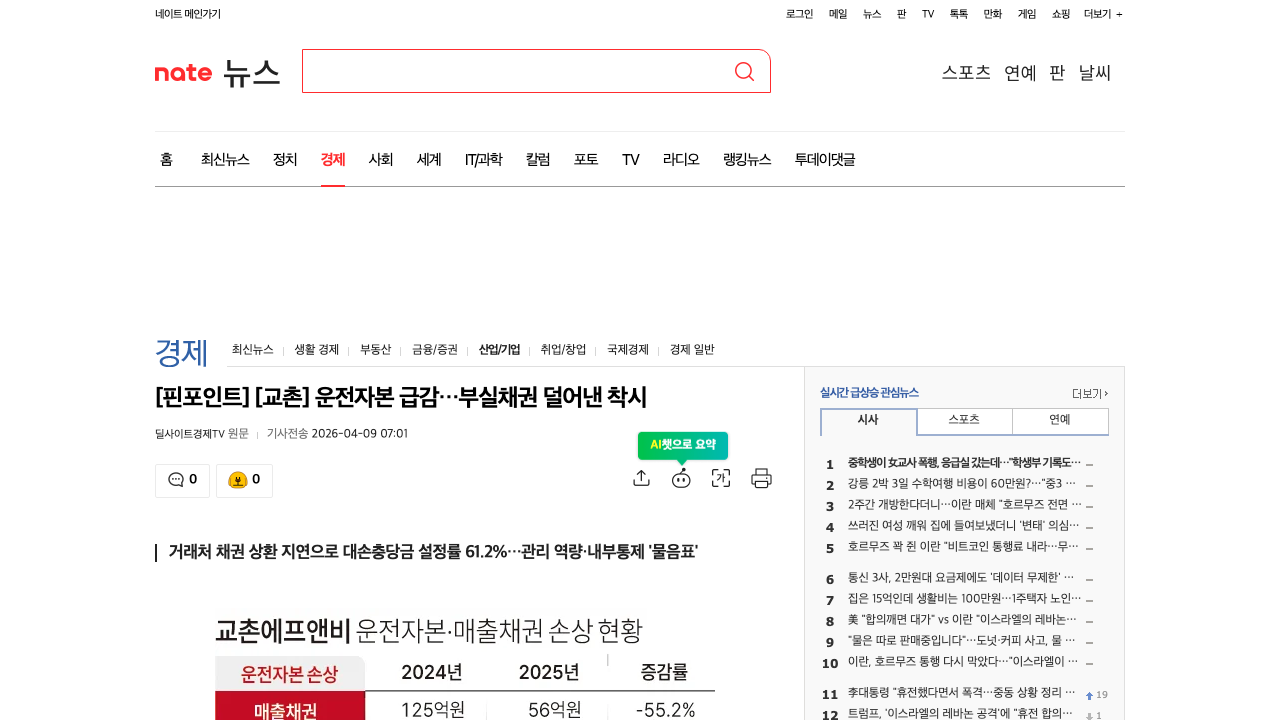Open trending article ranked 11 about 李대통령
The width and height of the screenshot is (1280, 720).
pyautogui.click(x=961, y=693)
